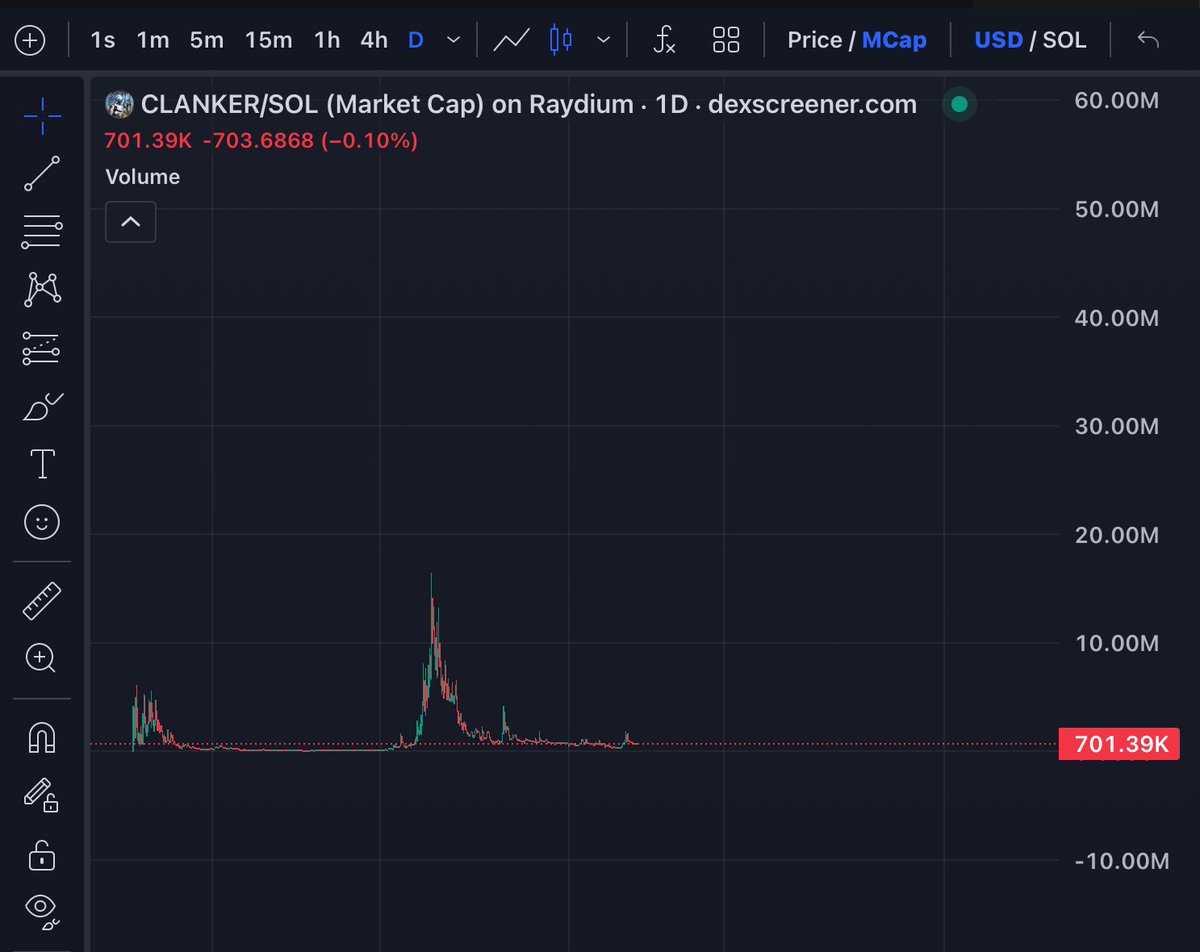Activate the zoom in tool
This screenshot has width=1200, height=952.
[x=42, y=658]
